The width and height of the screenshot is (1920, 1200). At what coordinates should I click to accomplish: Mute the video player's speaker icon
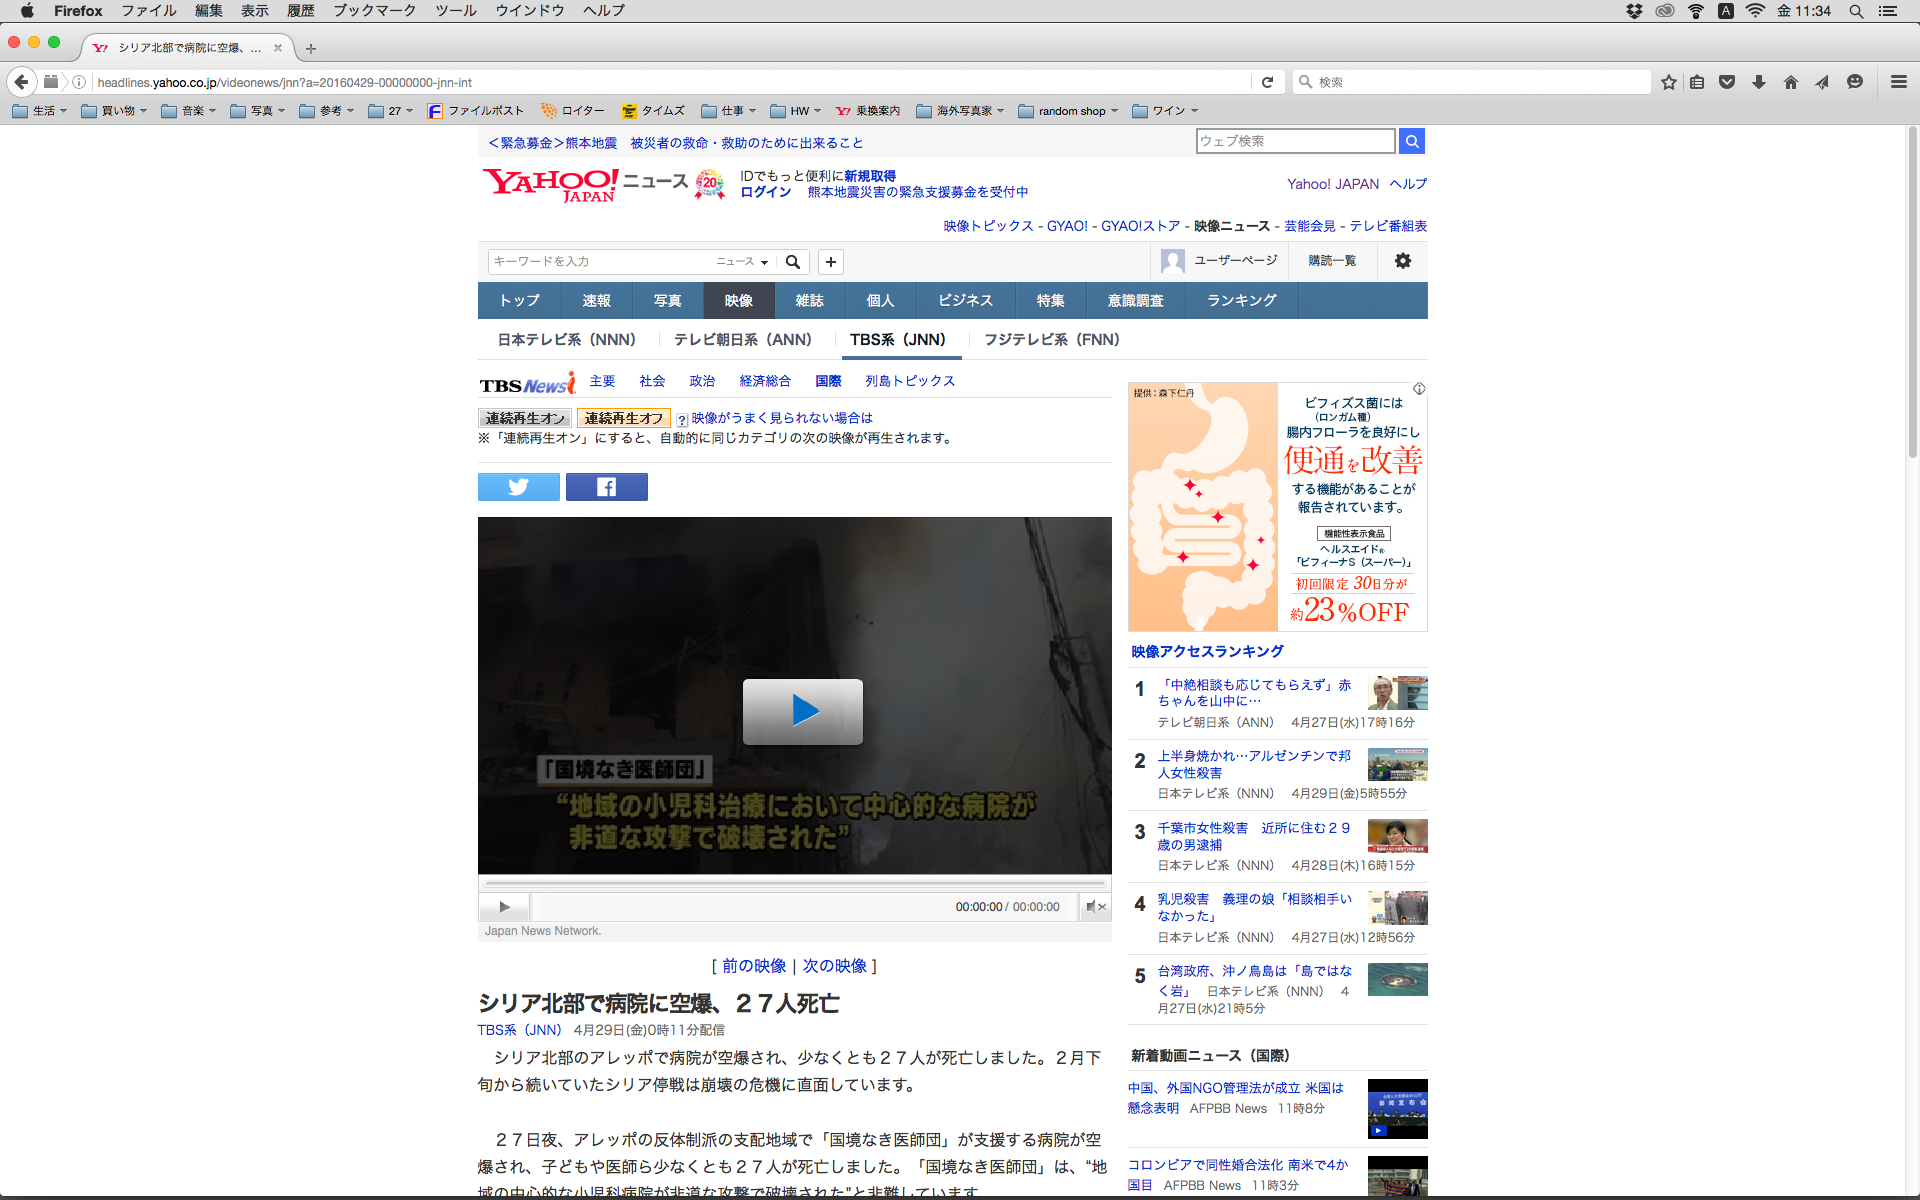(1095, 907)
